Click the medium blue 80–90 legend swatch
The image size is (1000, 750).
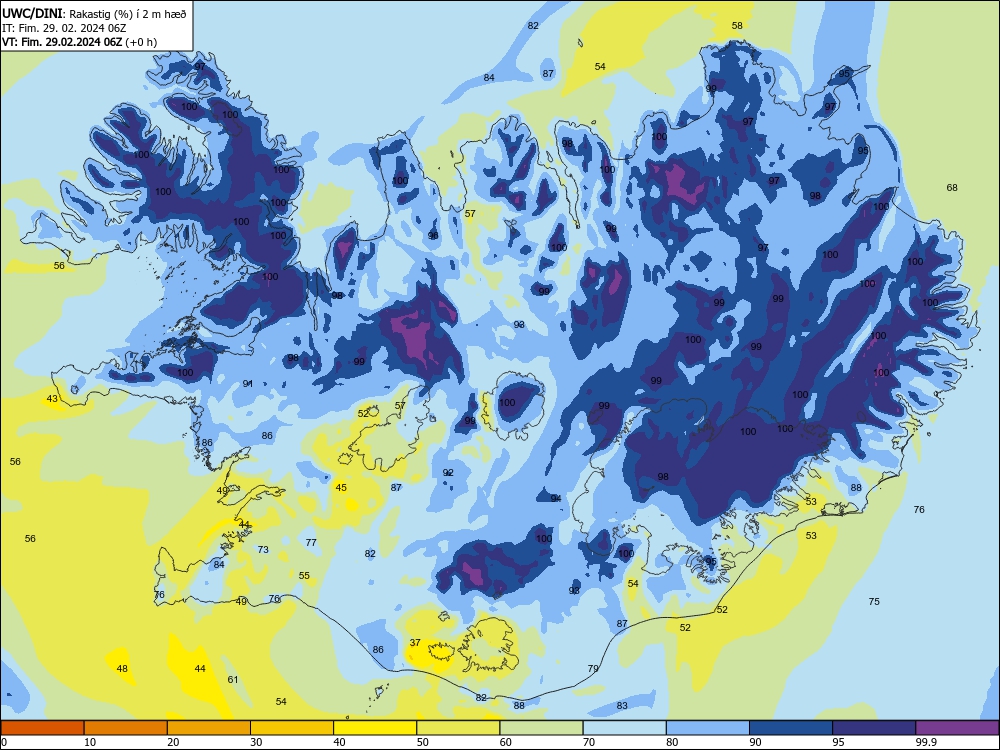click(x=708, y=728)
